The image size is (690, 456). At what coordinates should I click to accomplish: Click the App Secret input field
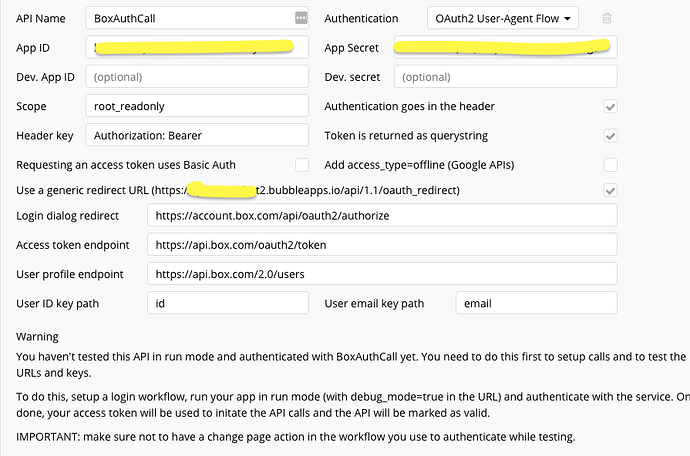tap(506, 48)
